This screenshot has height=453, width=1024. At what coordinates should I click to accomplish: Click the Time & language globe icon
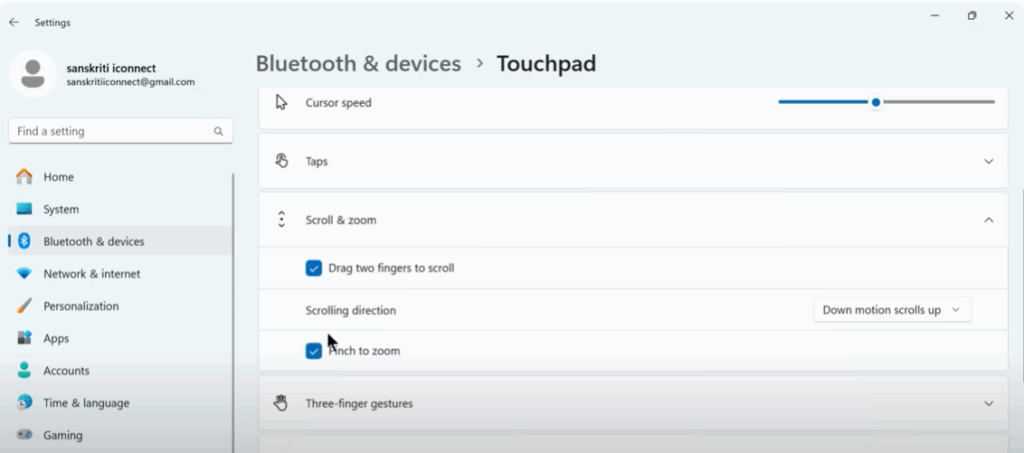25,403
